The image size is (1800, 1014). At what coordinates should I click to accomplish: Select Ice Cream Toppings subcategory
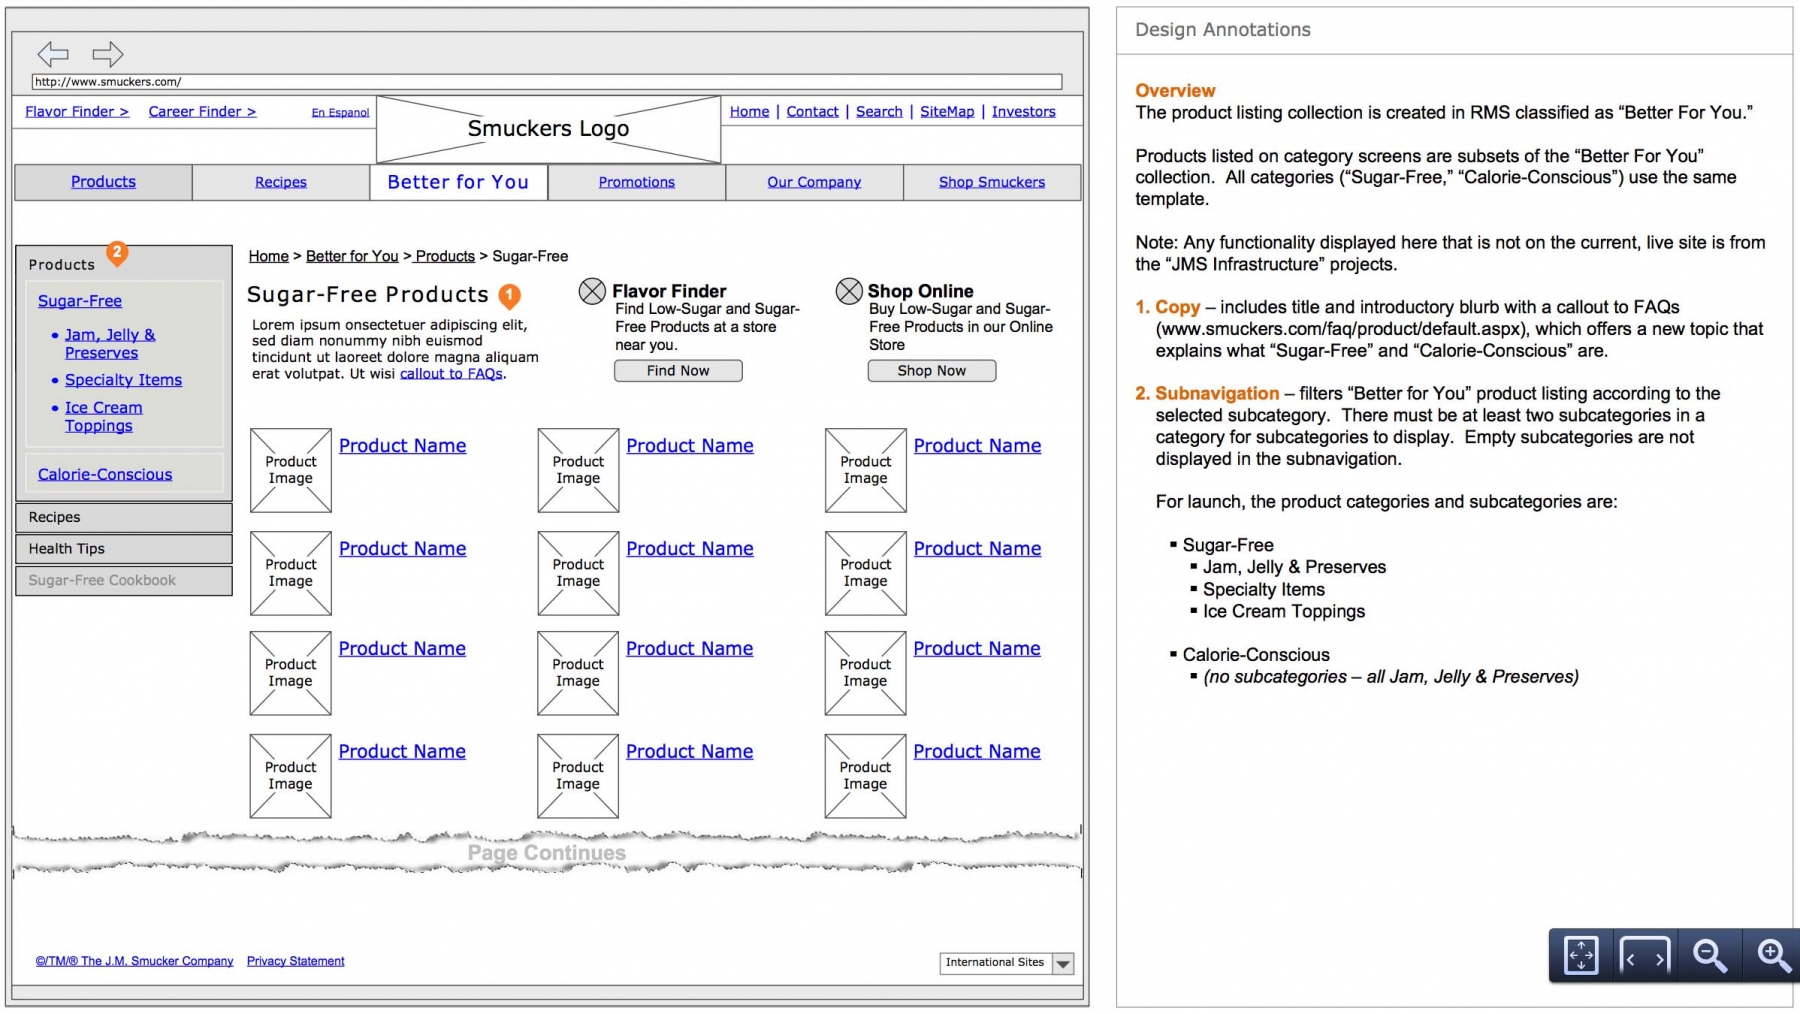[x=103, y=417]
